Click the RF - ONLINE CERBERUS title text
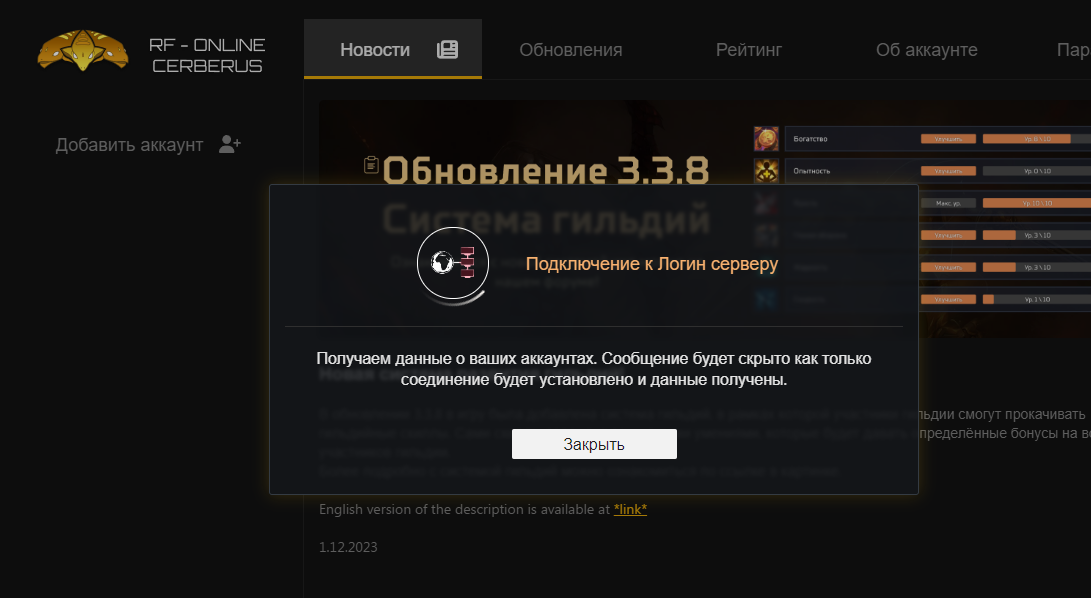Screen dimensions: 1091x598 point(207,56)
